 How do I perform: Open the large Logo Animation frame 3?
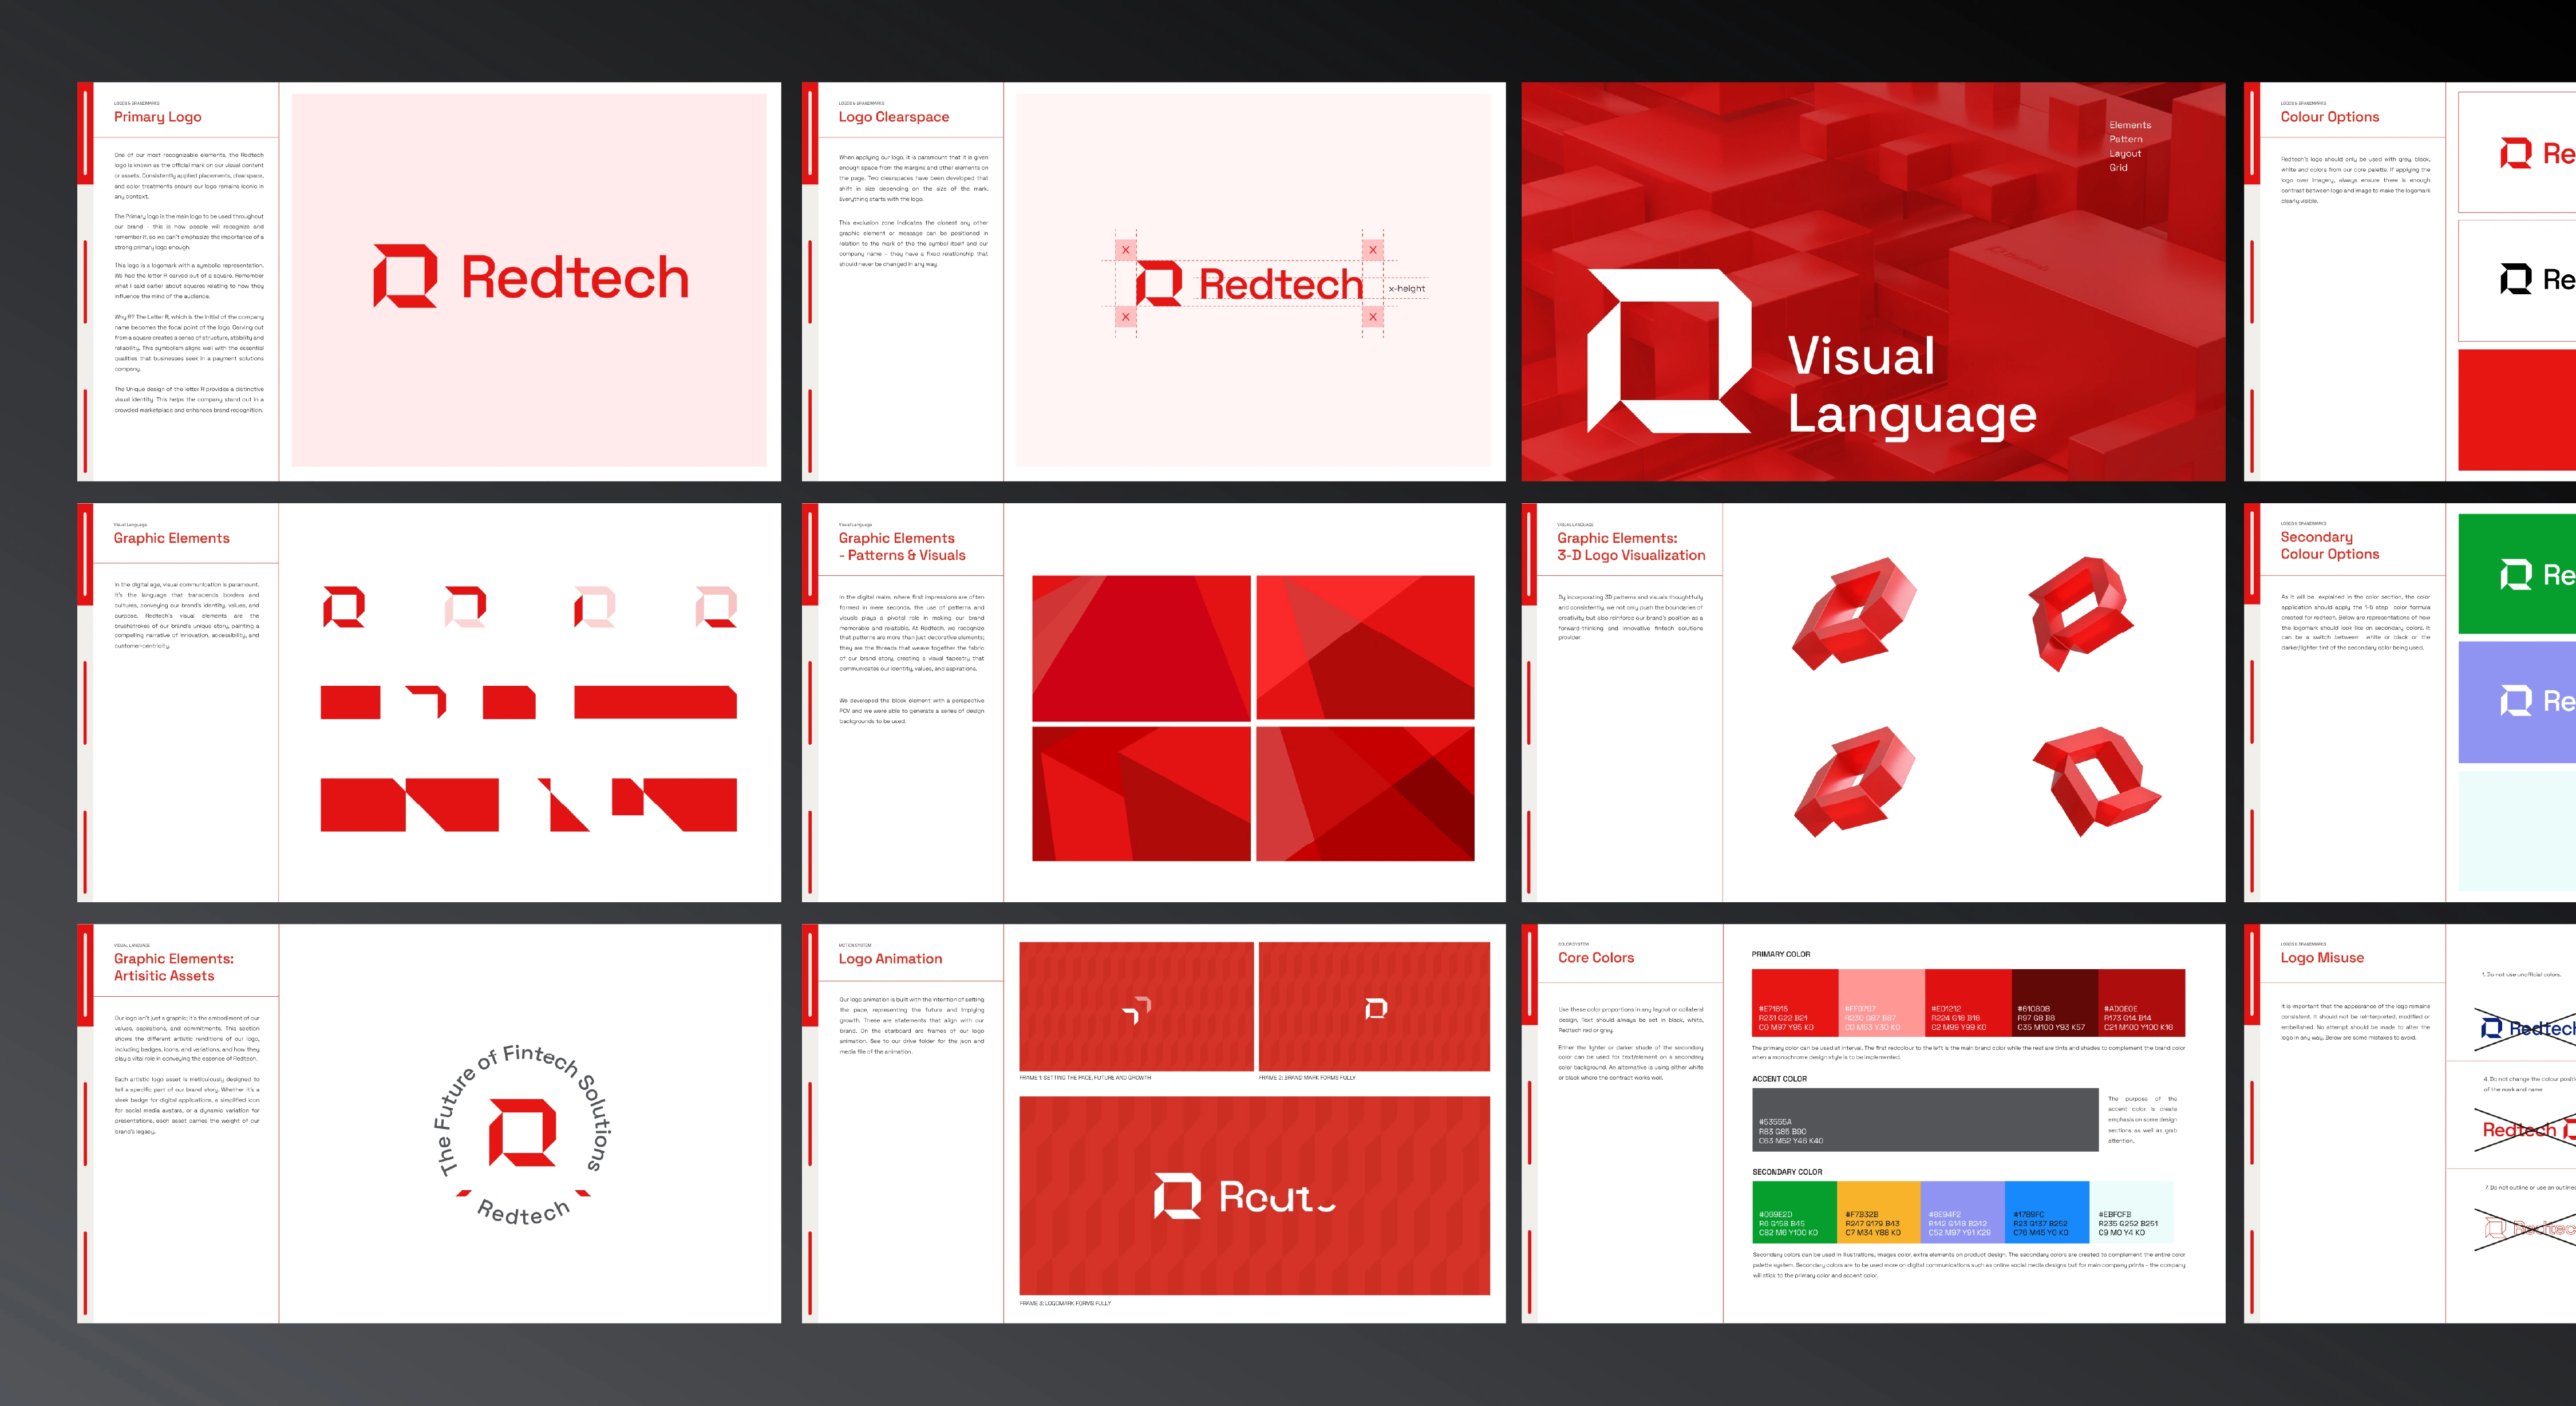(1254, 1196)
